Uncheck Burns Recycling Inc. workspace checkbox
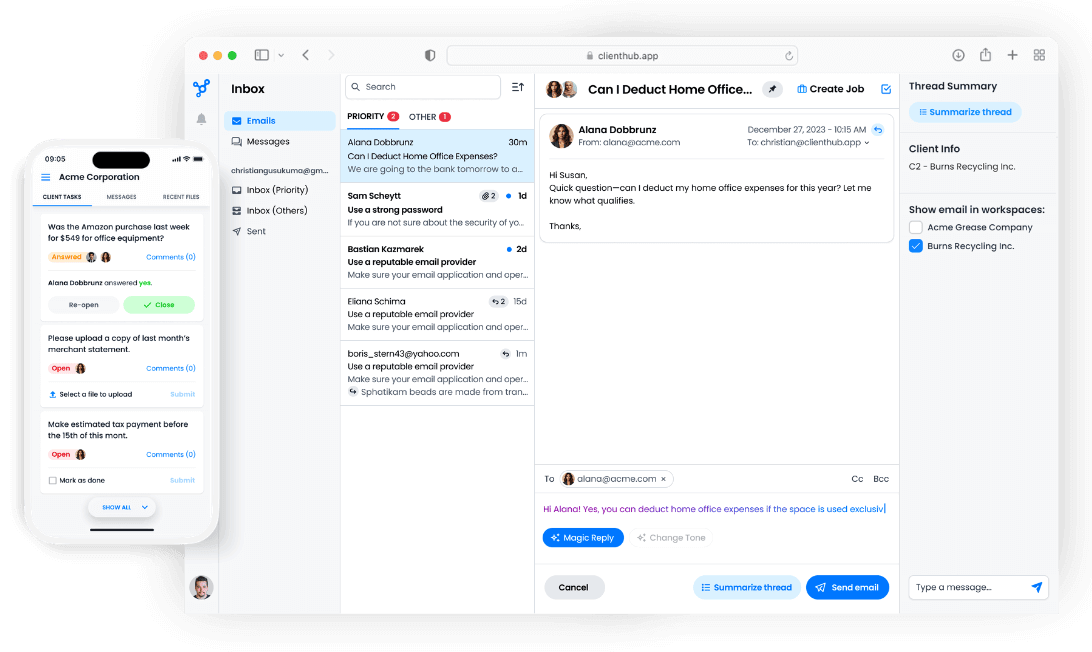The image size is (1092, 652). tap(916, 246)
